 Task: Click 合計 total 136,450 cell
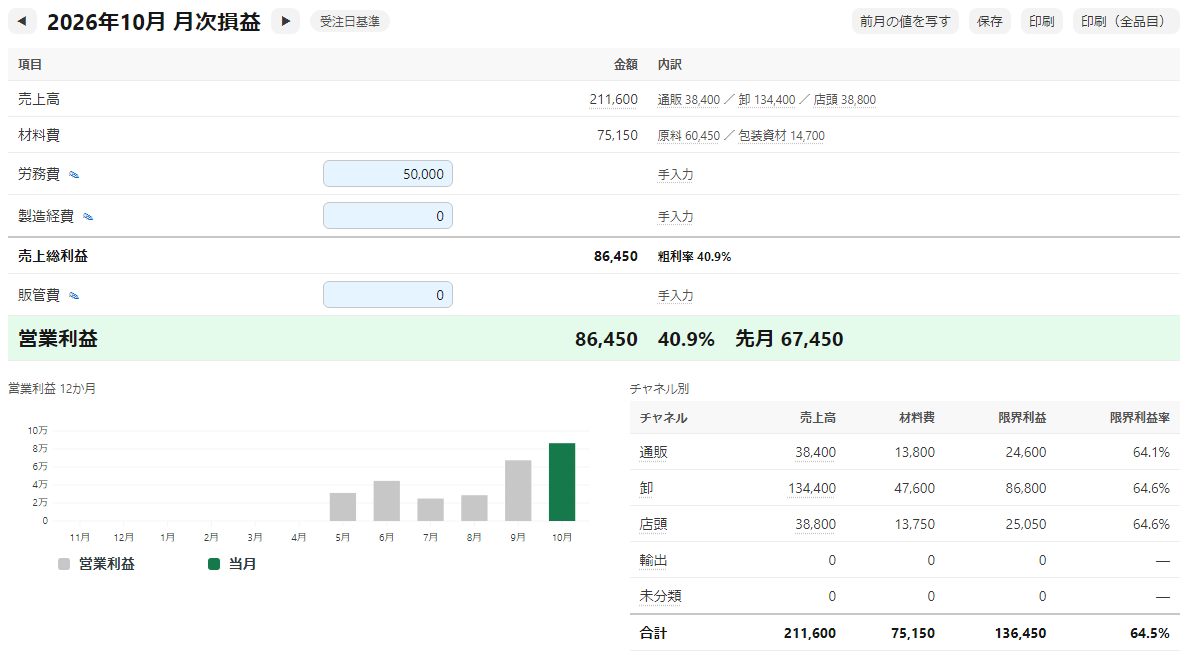click(1021, 634)
